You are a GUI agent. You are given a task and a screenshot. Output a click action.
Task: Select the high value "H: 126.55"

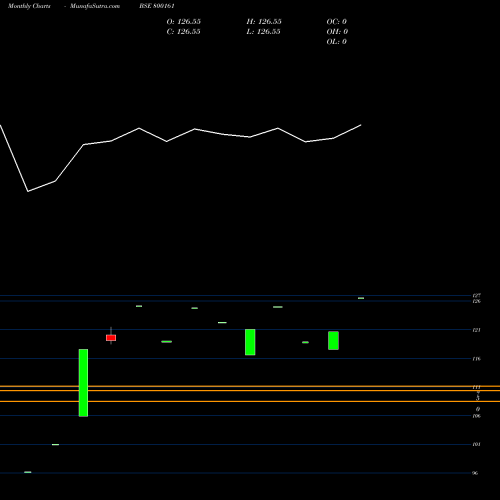(264, 22)
